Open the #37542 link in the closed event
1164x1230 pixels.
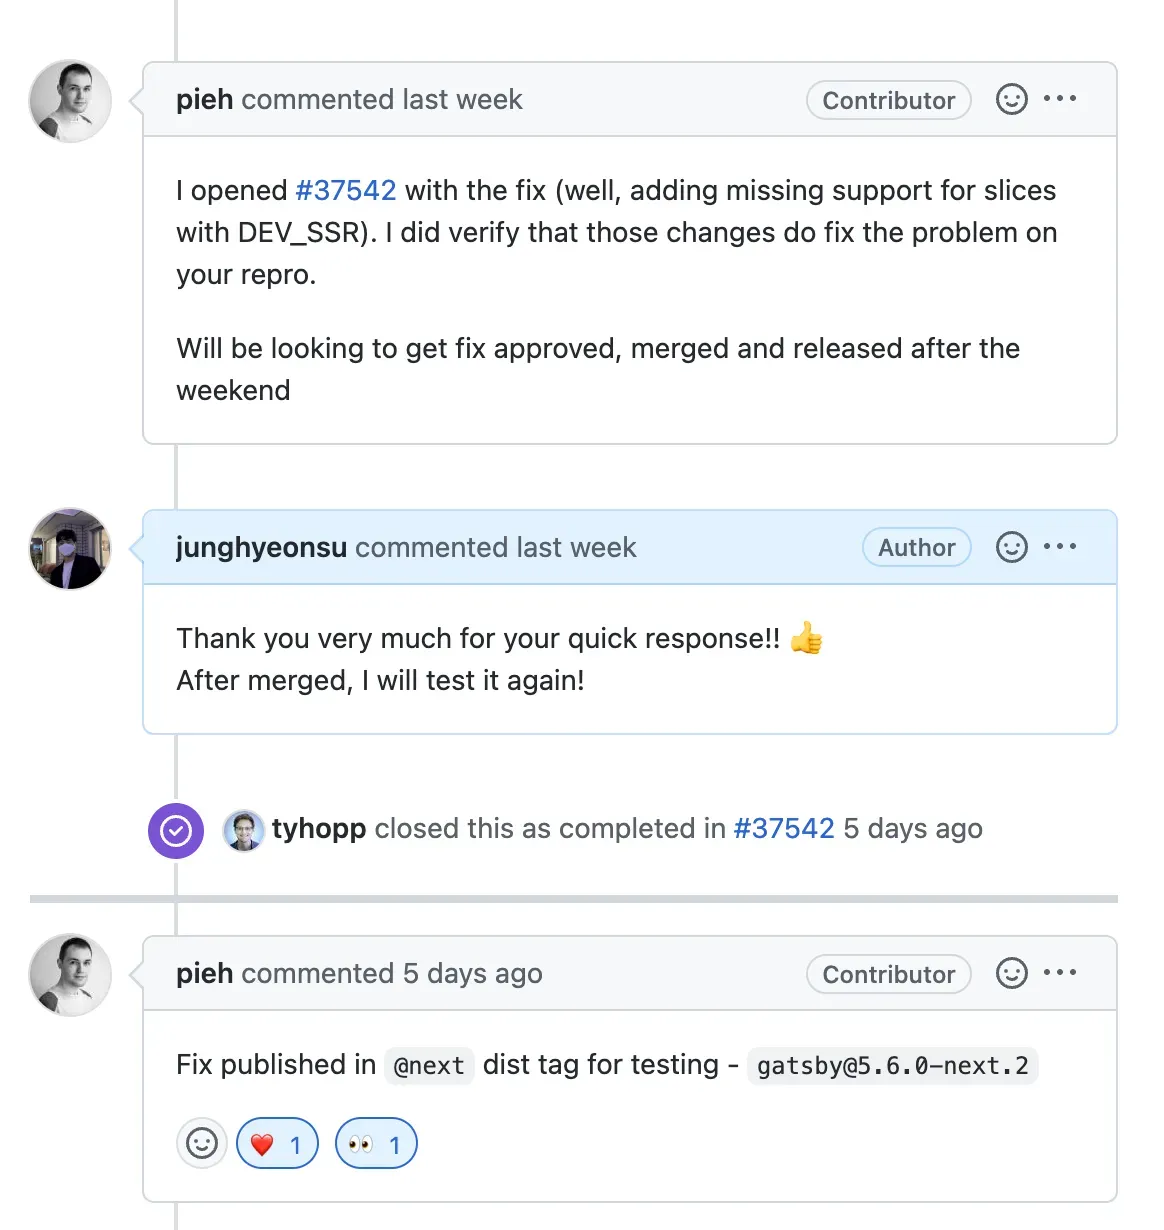click(784, 828)
